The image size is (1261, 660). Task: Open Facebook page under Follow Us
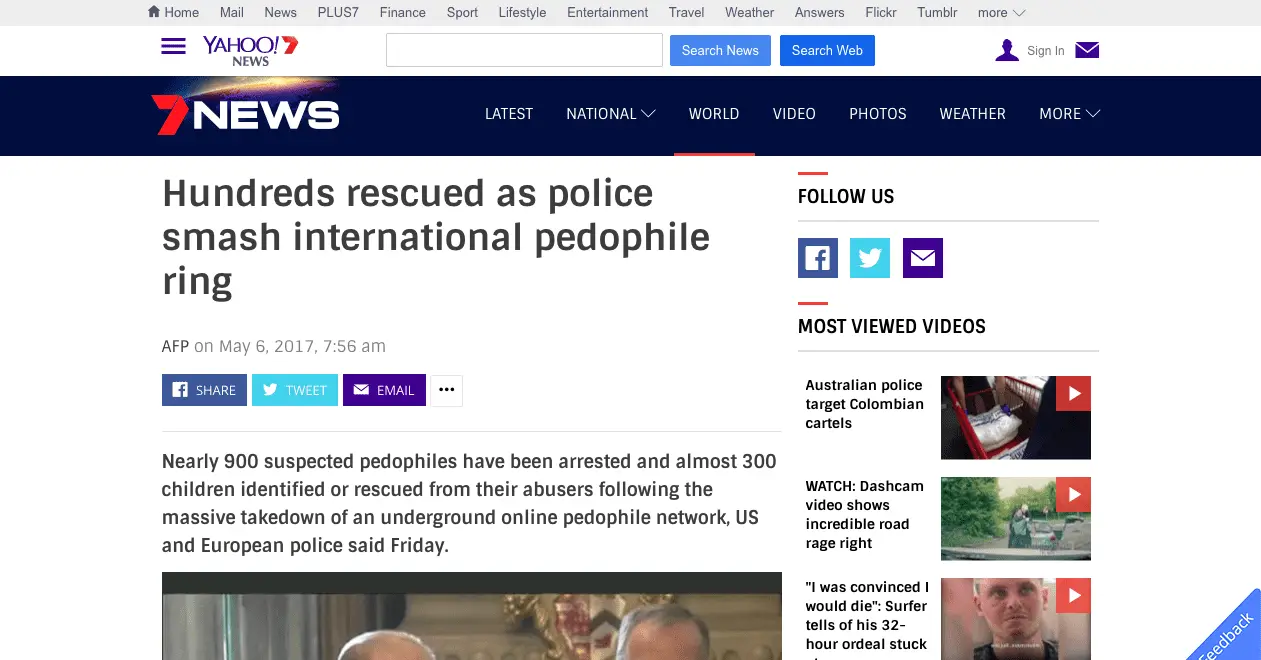coord(817,258)
